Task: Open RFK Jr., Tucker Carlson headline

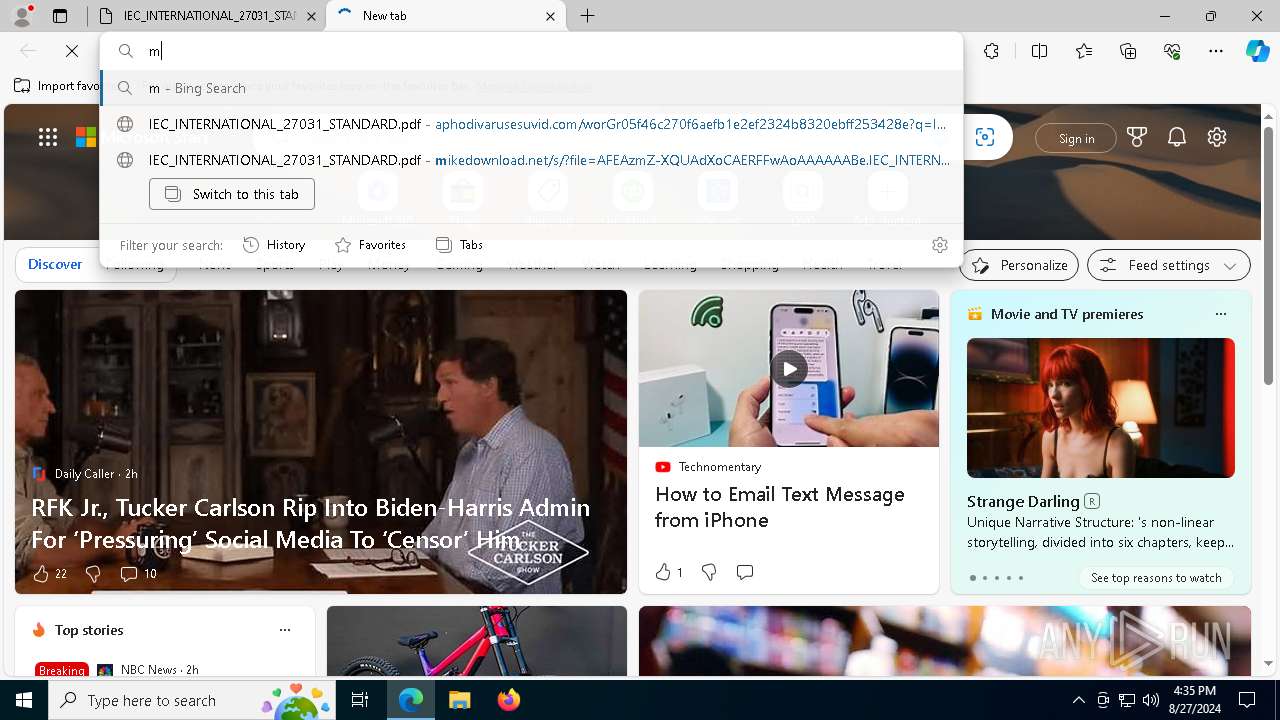Action: [311, 523]
